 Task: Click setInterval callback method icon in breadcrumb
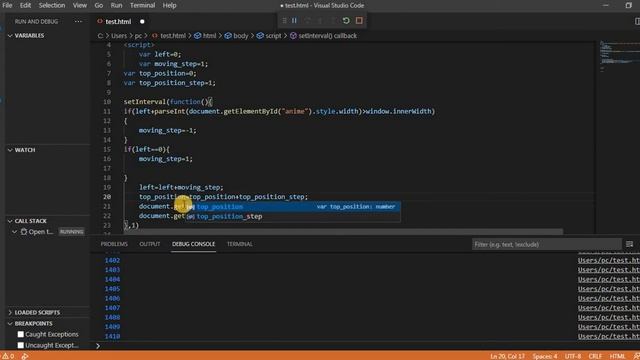tap(293, 36)
